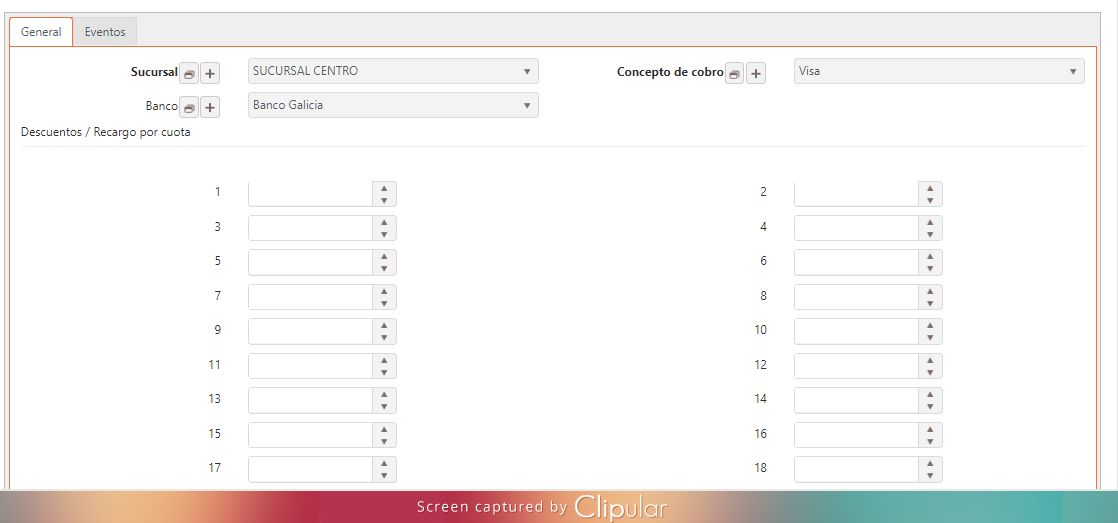Screen dimensions: 1118x523
Task: Add a new Banco with plus icon
Action: 210,108
